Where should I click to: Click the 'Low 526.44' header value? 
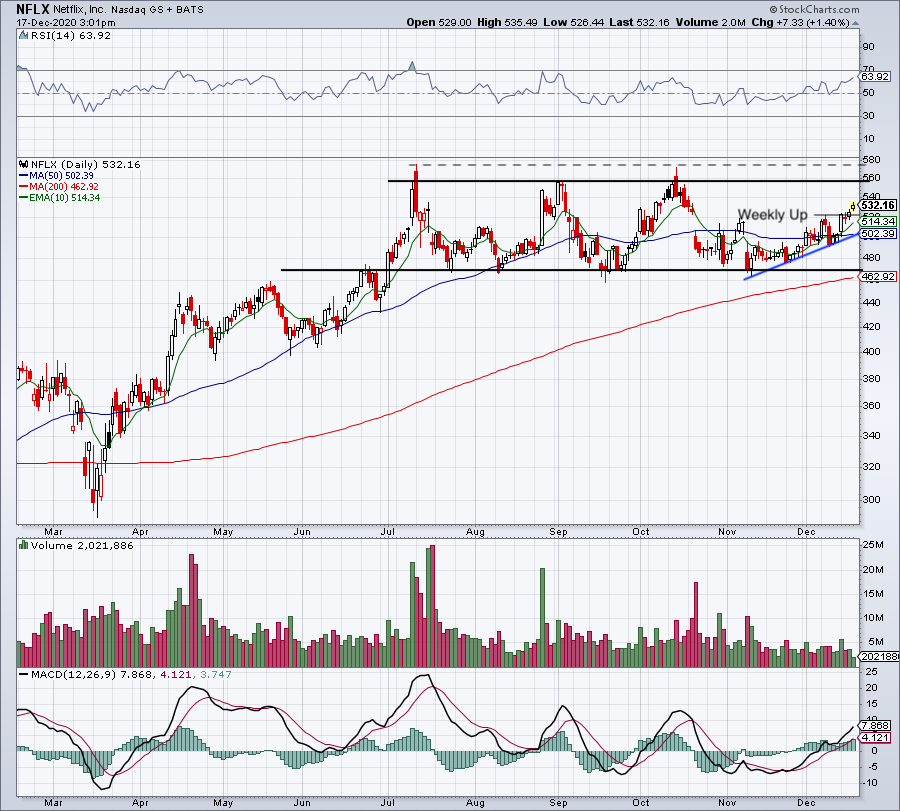(573, 22)
